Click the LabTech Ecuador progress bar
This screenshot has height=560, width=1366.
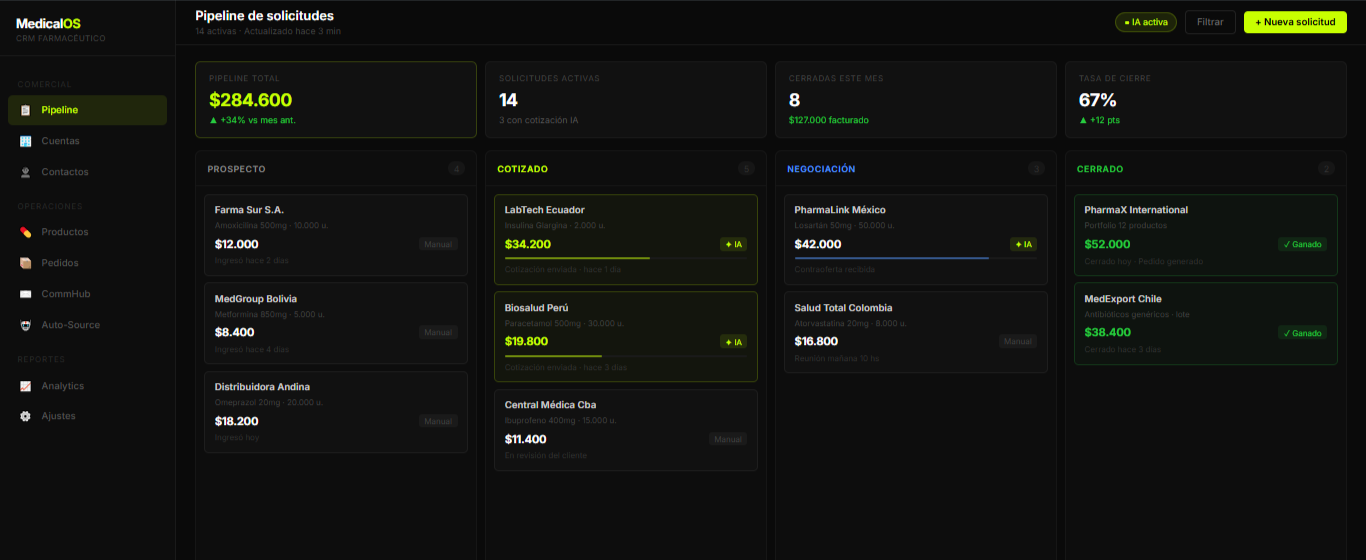626,258
